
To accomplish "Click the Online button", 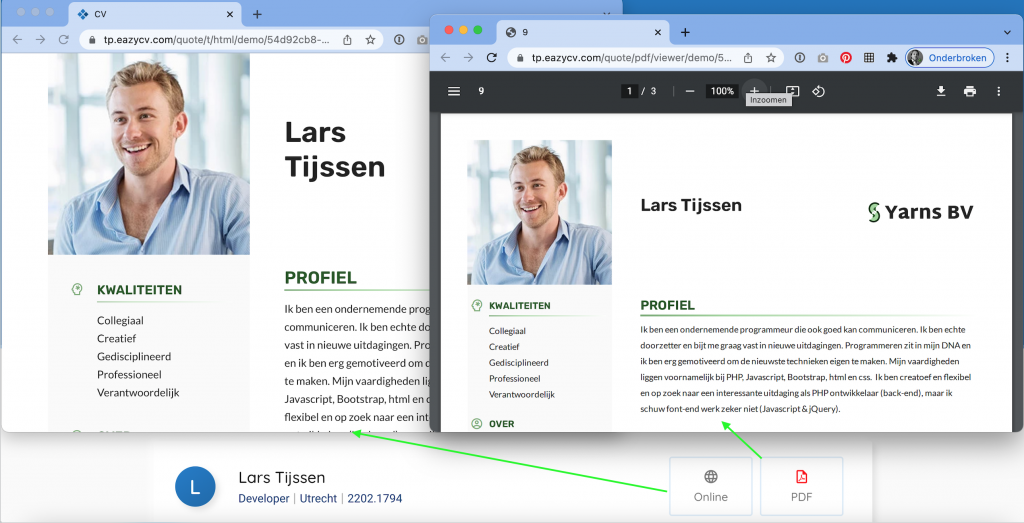I will tap(710, 486).
